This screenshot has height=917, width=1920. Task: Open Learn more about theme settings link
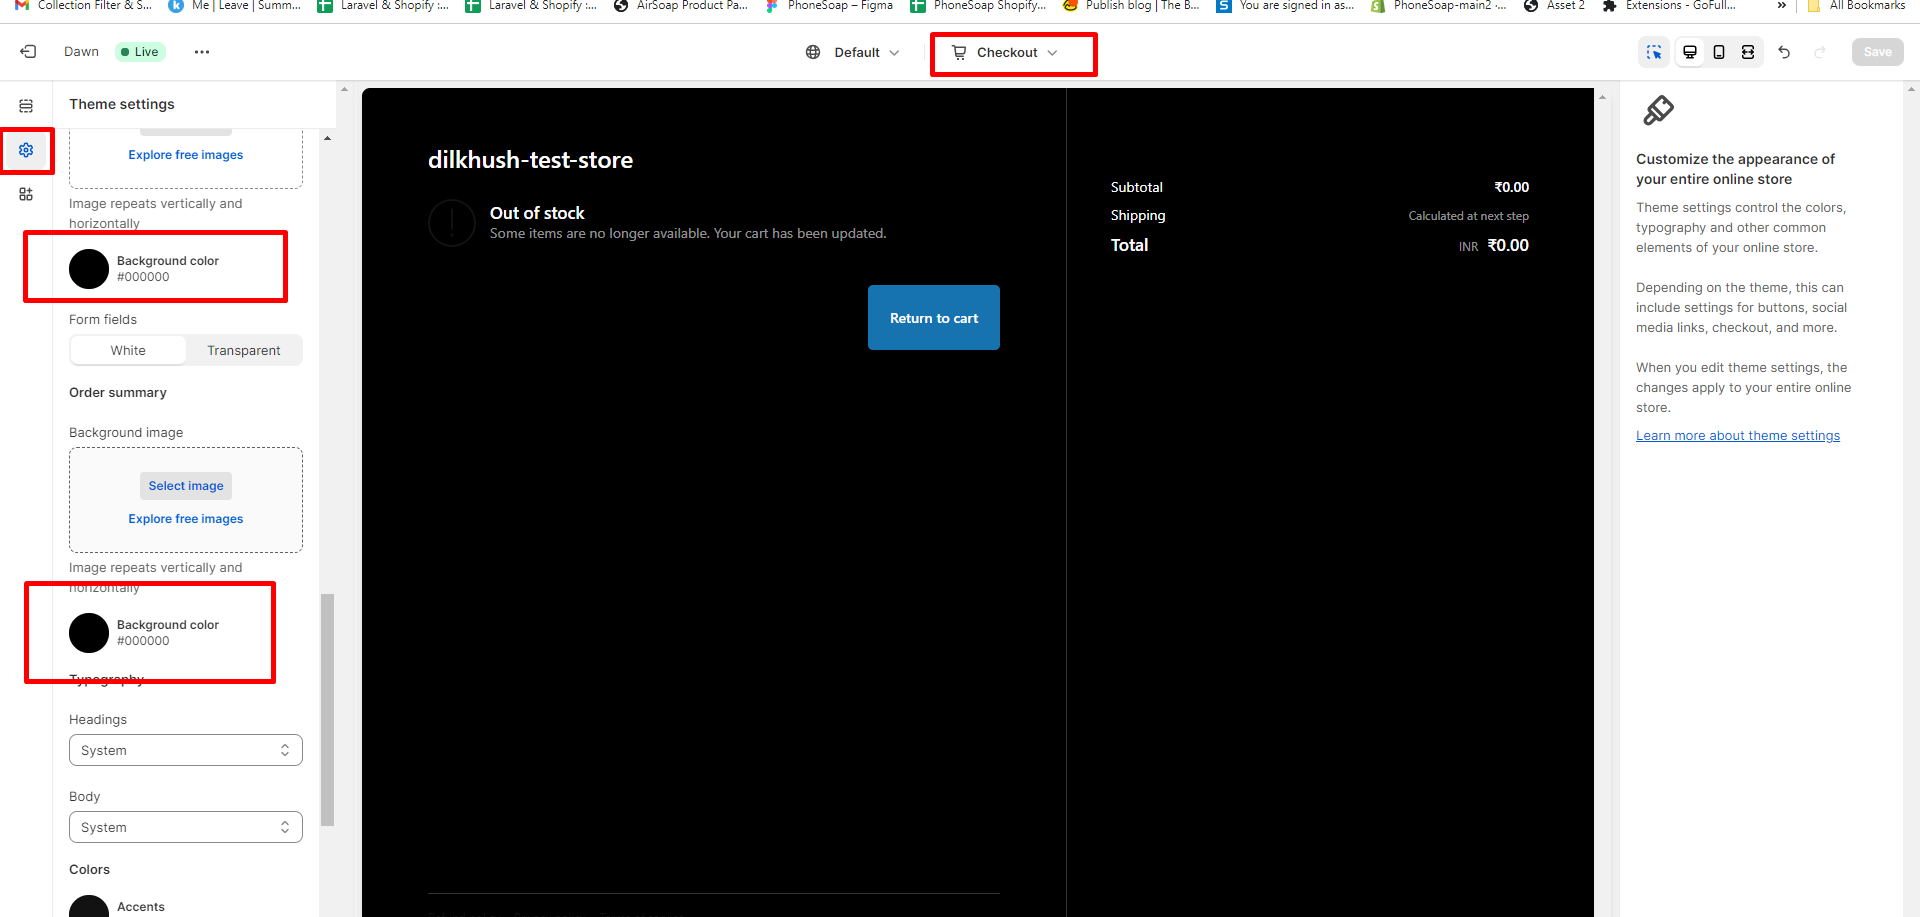(1738, 436)
